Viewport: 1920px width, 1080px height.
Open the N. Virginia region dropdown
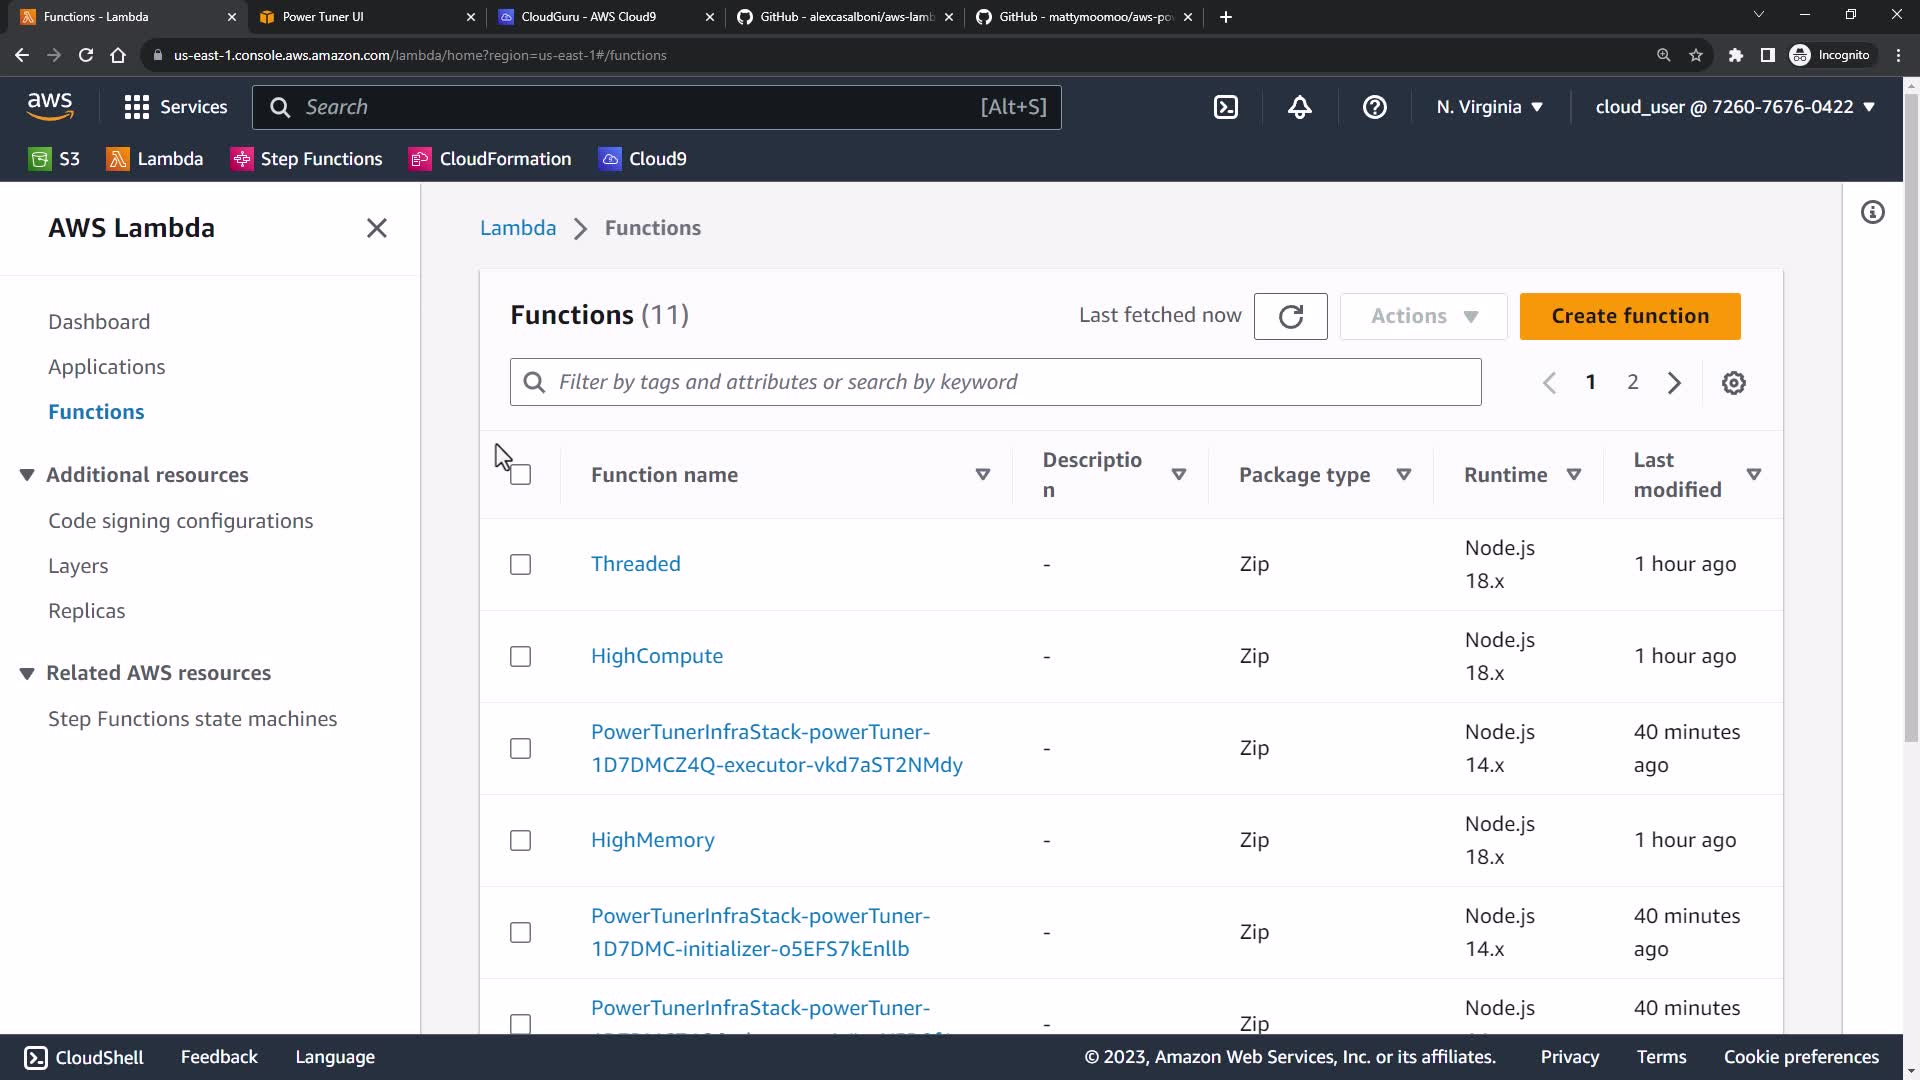point(1489,107)
